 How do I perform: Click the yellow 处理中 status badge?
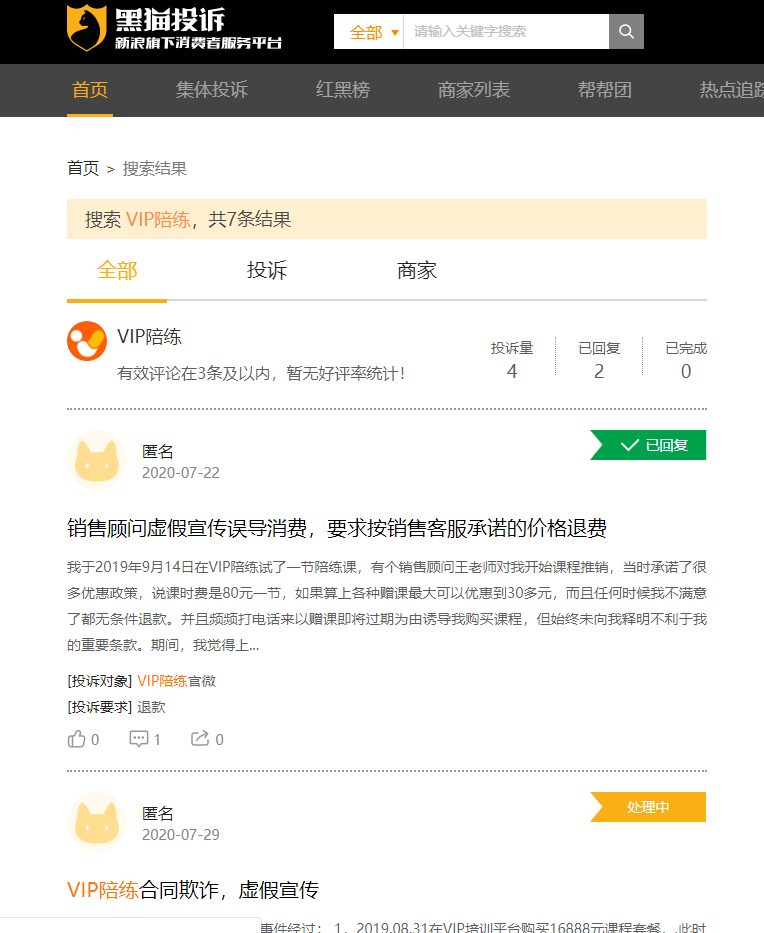coord(648,807)
